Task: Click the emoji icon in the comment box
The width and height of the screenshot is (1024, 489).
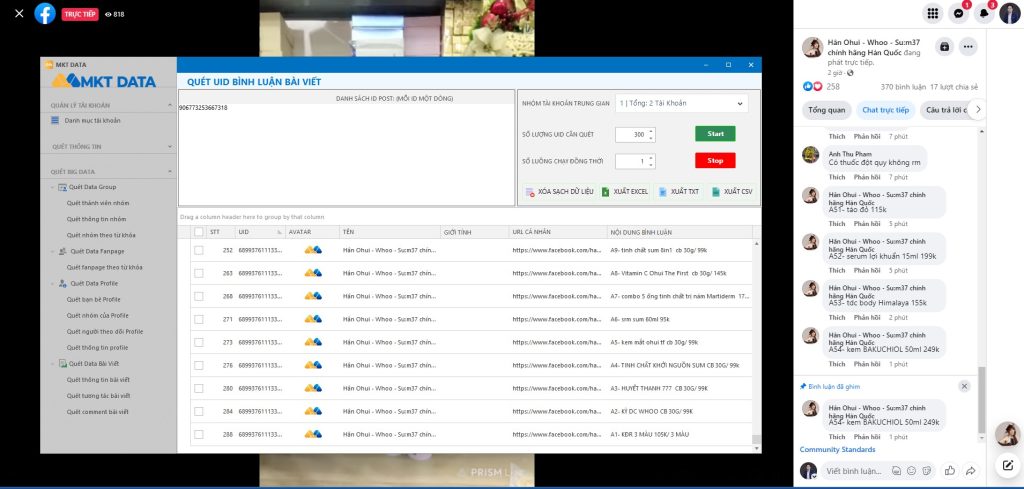Action: click(x=910, y=470)
